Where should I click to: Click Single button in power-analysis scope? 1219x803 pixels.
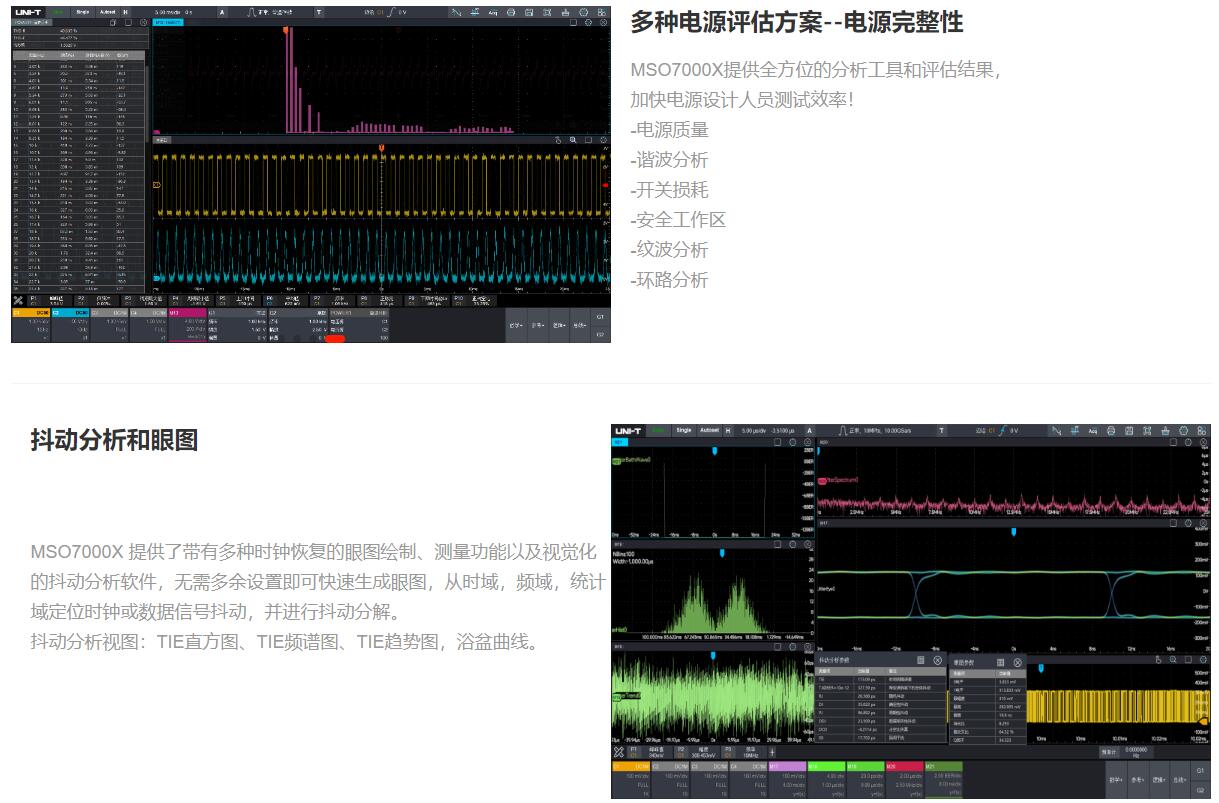[x=83, y=13]
